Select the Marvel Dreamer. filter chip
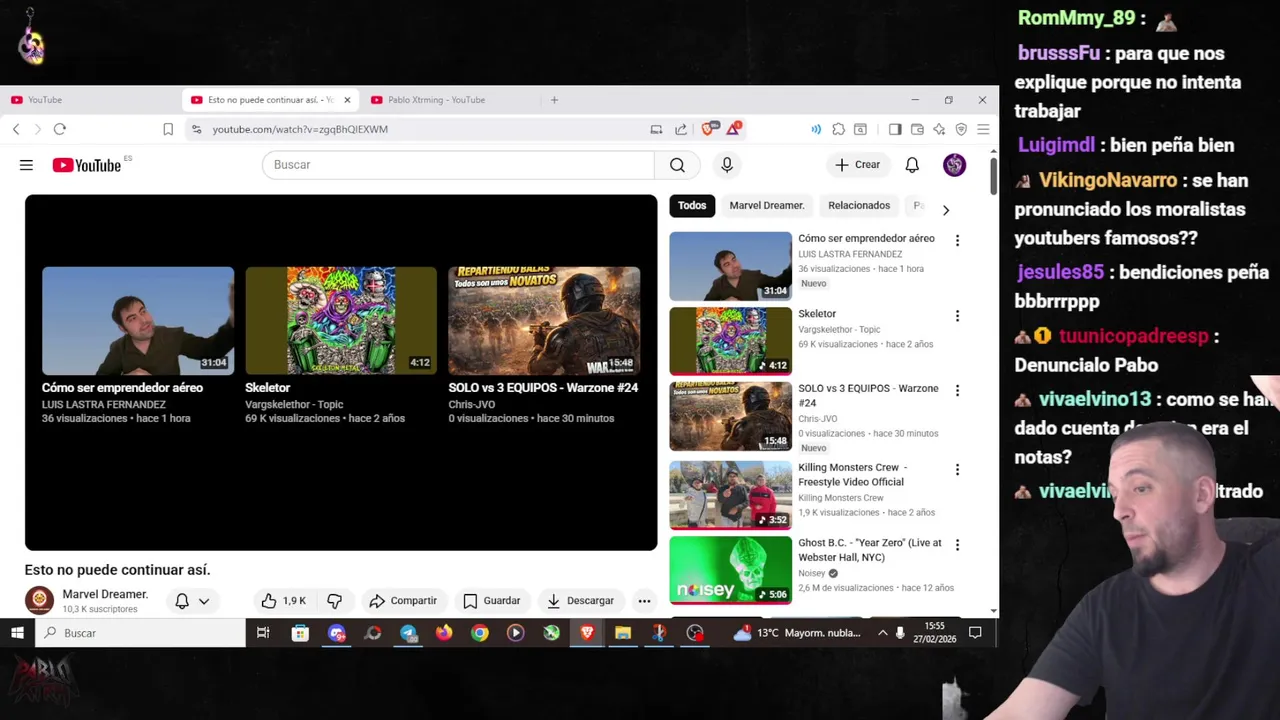1280x720 pixels. click(x=767, y=205)
